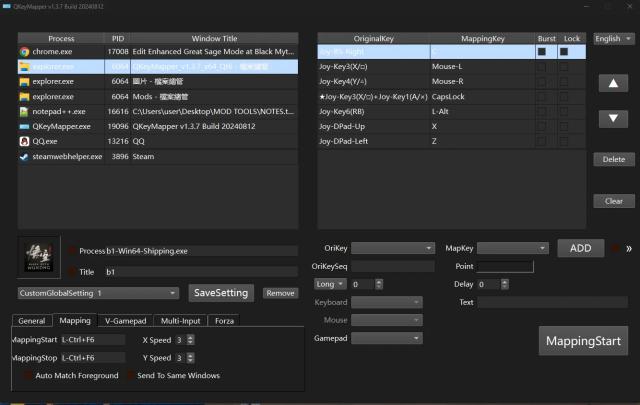
Task: Open the CustomGlobalSetting 1 dropdown
Action: point(98,293)
